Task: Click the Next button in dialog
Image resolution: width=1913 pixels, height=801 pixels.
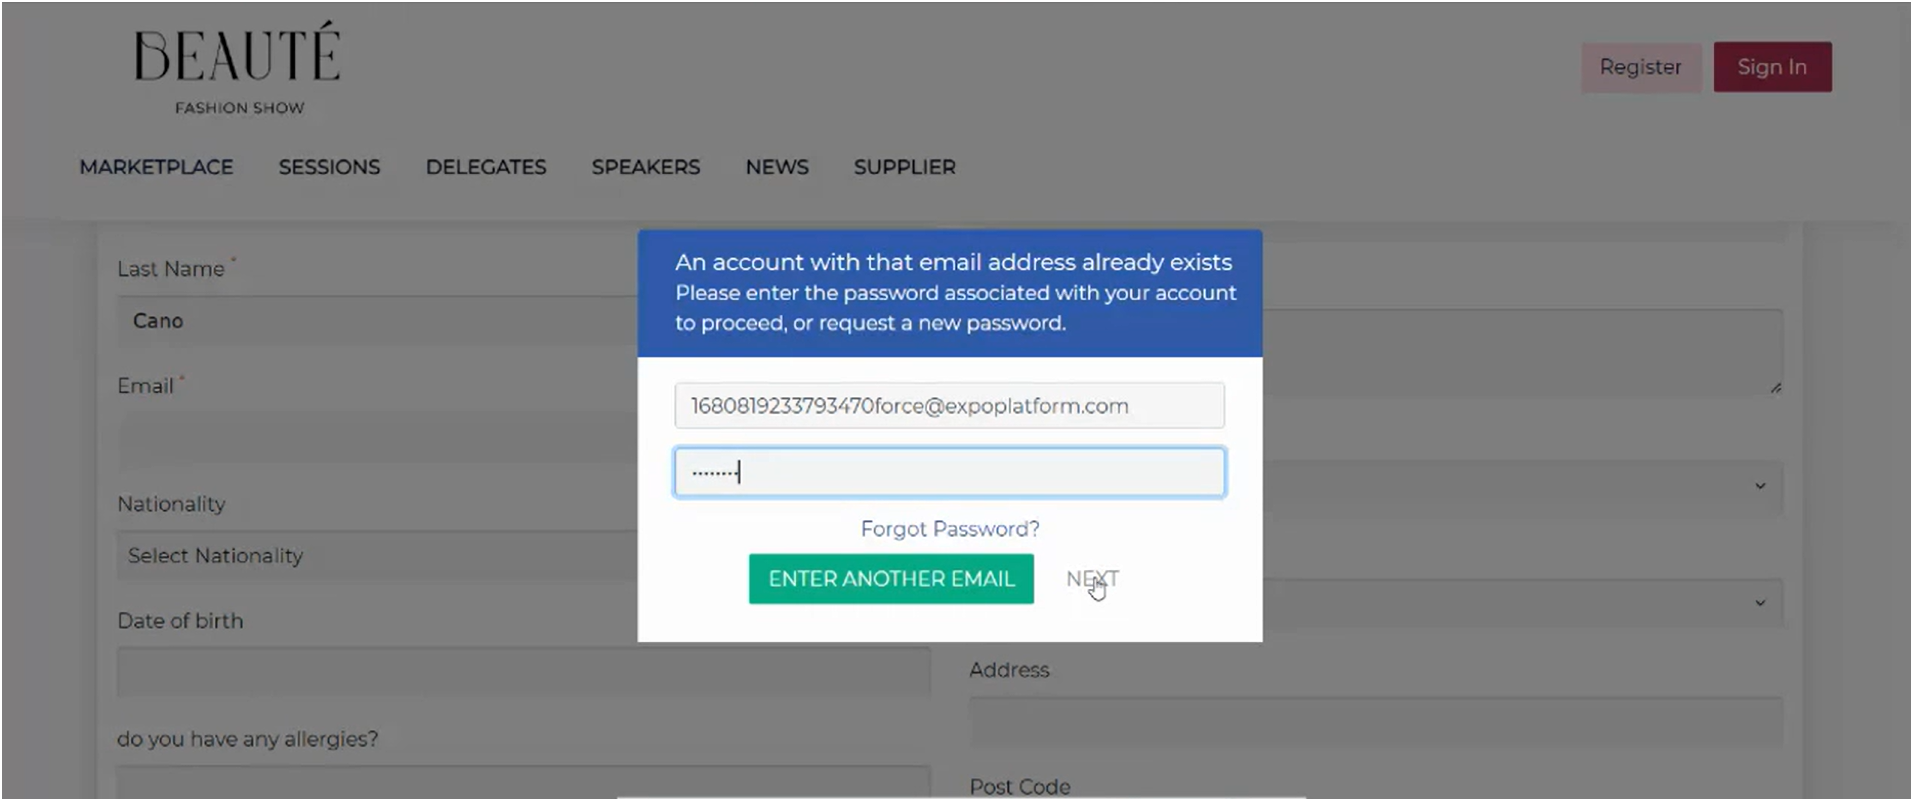Action: pos(1092,579)
